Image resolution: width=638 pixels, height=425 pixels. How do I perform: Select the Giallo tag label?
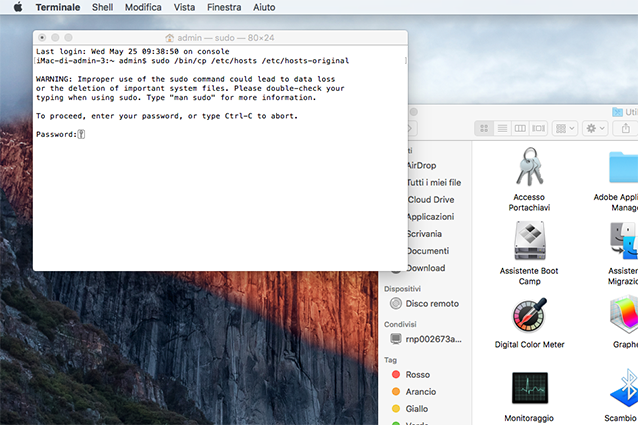pos(417,409)
